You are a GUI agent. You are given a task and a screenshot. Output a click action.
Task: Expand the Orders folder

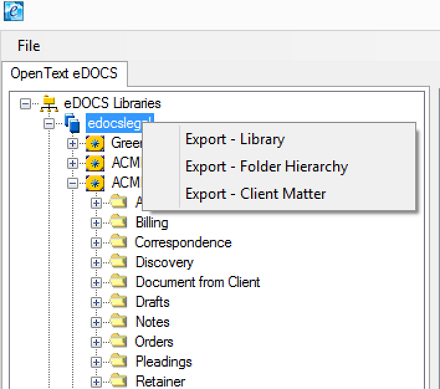pos(96,342)
